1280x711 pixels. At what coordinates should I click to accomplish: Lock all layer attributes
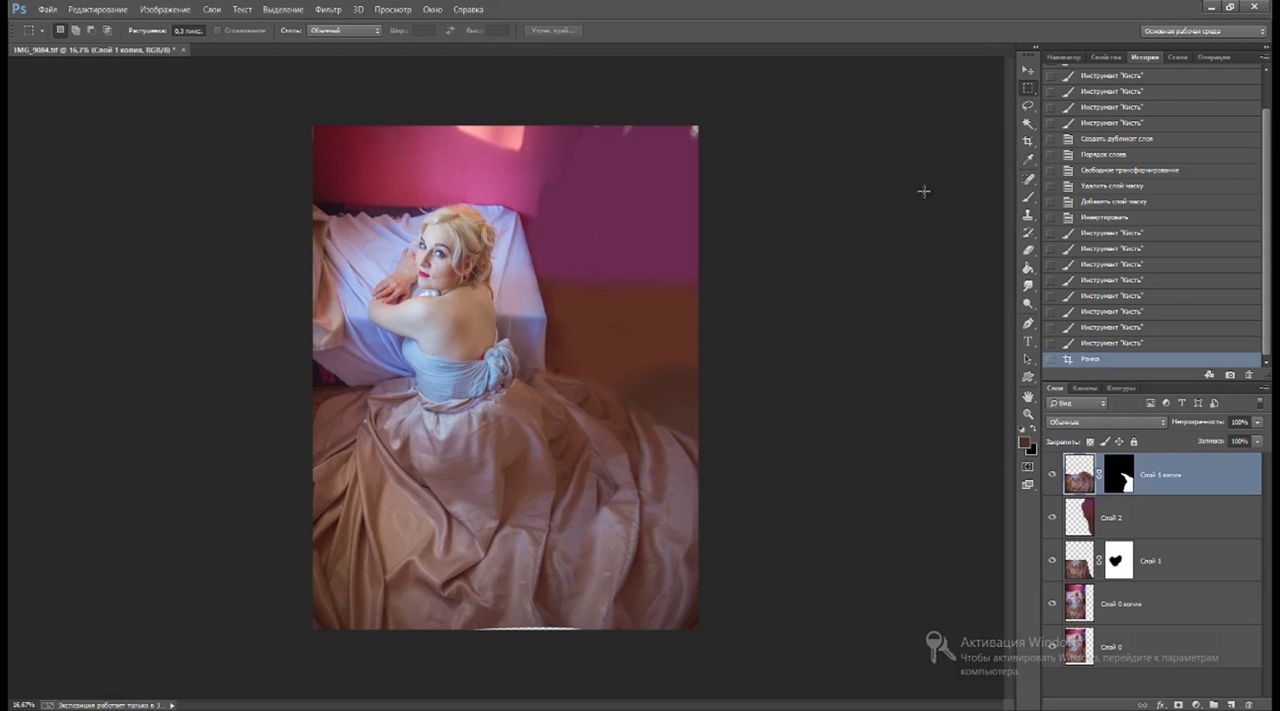[x=1133, y=441]
